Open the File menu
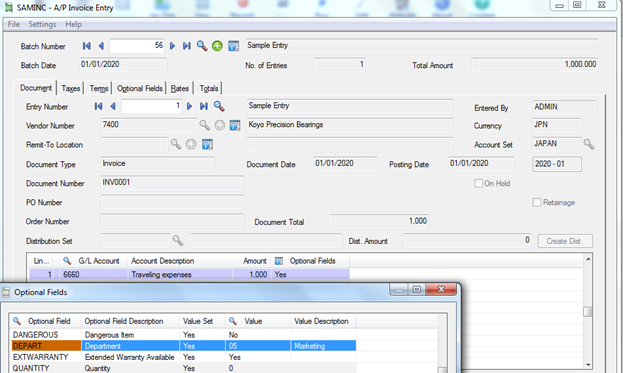Image resolution: width=623 pixels, height=373 pixels. [x=14, y=24]
